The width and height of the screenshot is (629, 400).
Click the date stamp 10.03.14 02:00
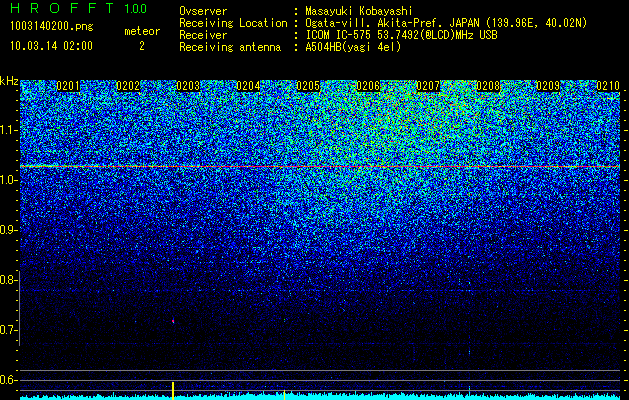[51, 46]
